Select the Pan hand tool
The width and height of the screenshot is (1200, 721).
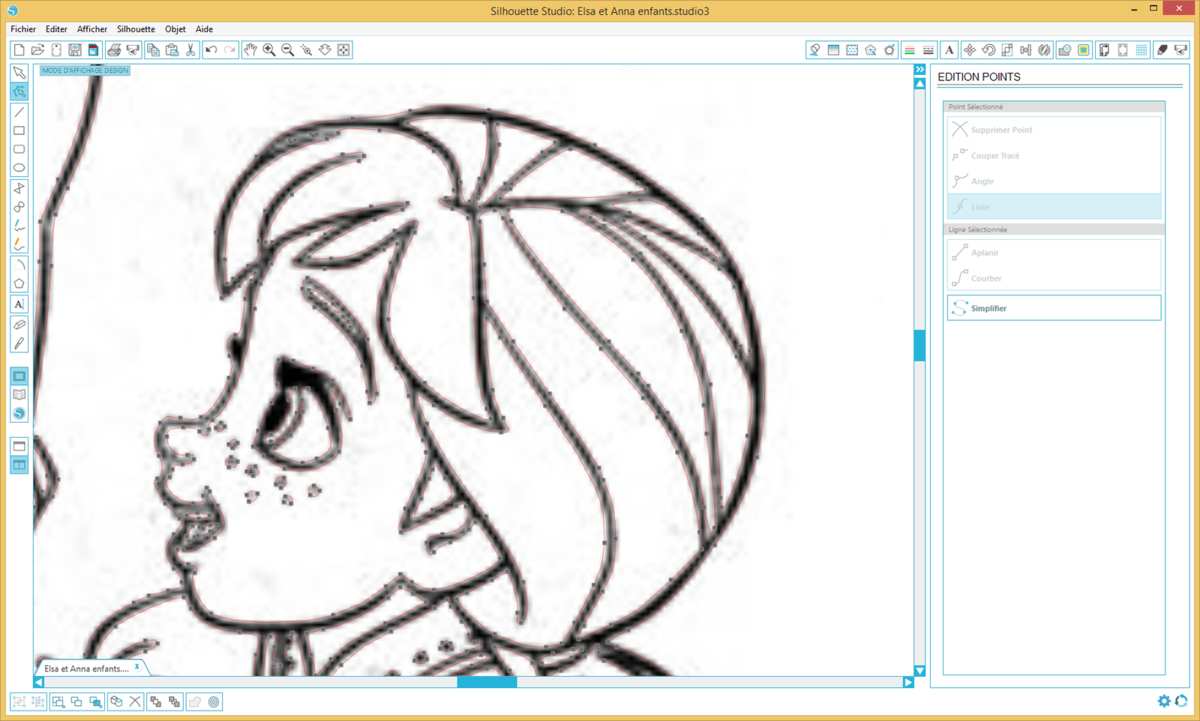[250, 49]
